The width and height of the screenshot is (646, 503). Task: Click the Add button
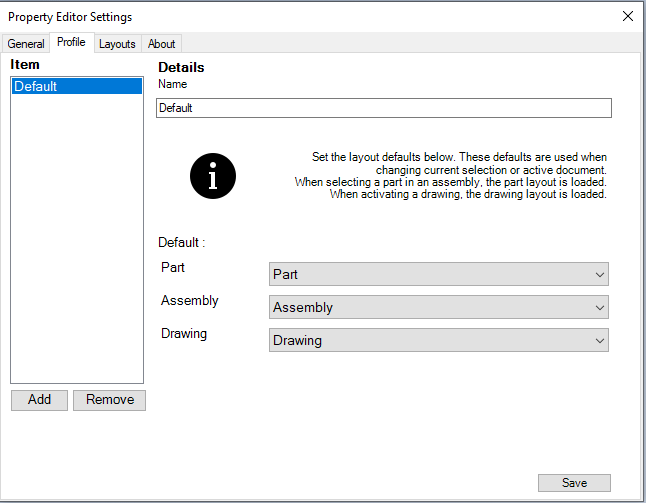(39, 400)
